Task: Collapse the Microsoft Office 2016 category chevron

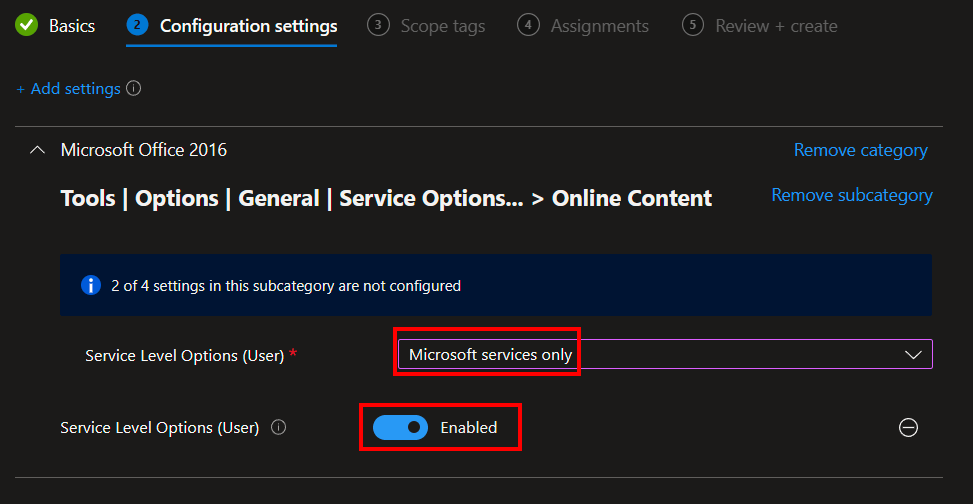Action: pyautogui.click(x=38, y=150)
